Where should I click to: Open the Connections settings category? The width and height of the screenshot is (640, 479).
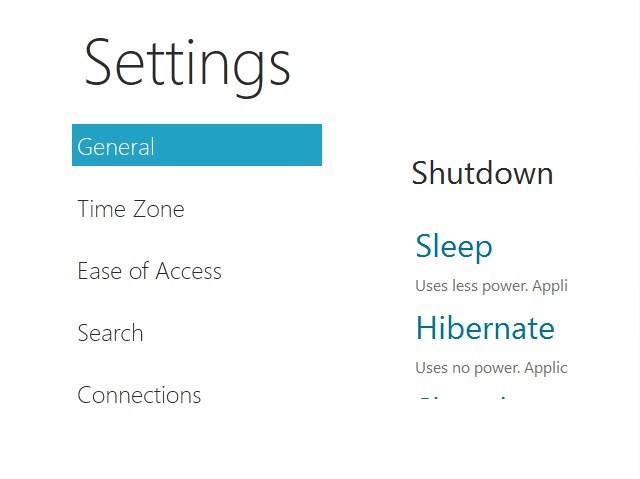tap(139, 395)
